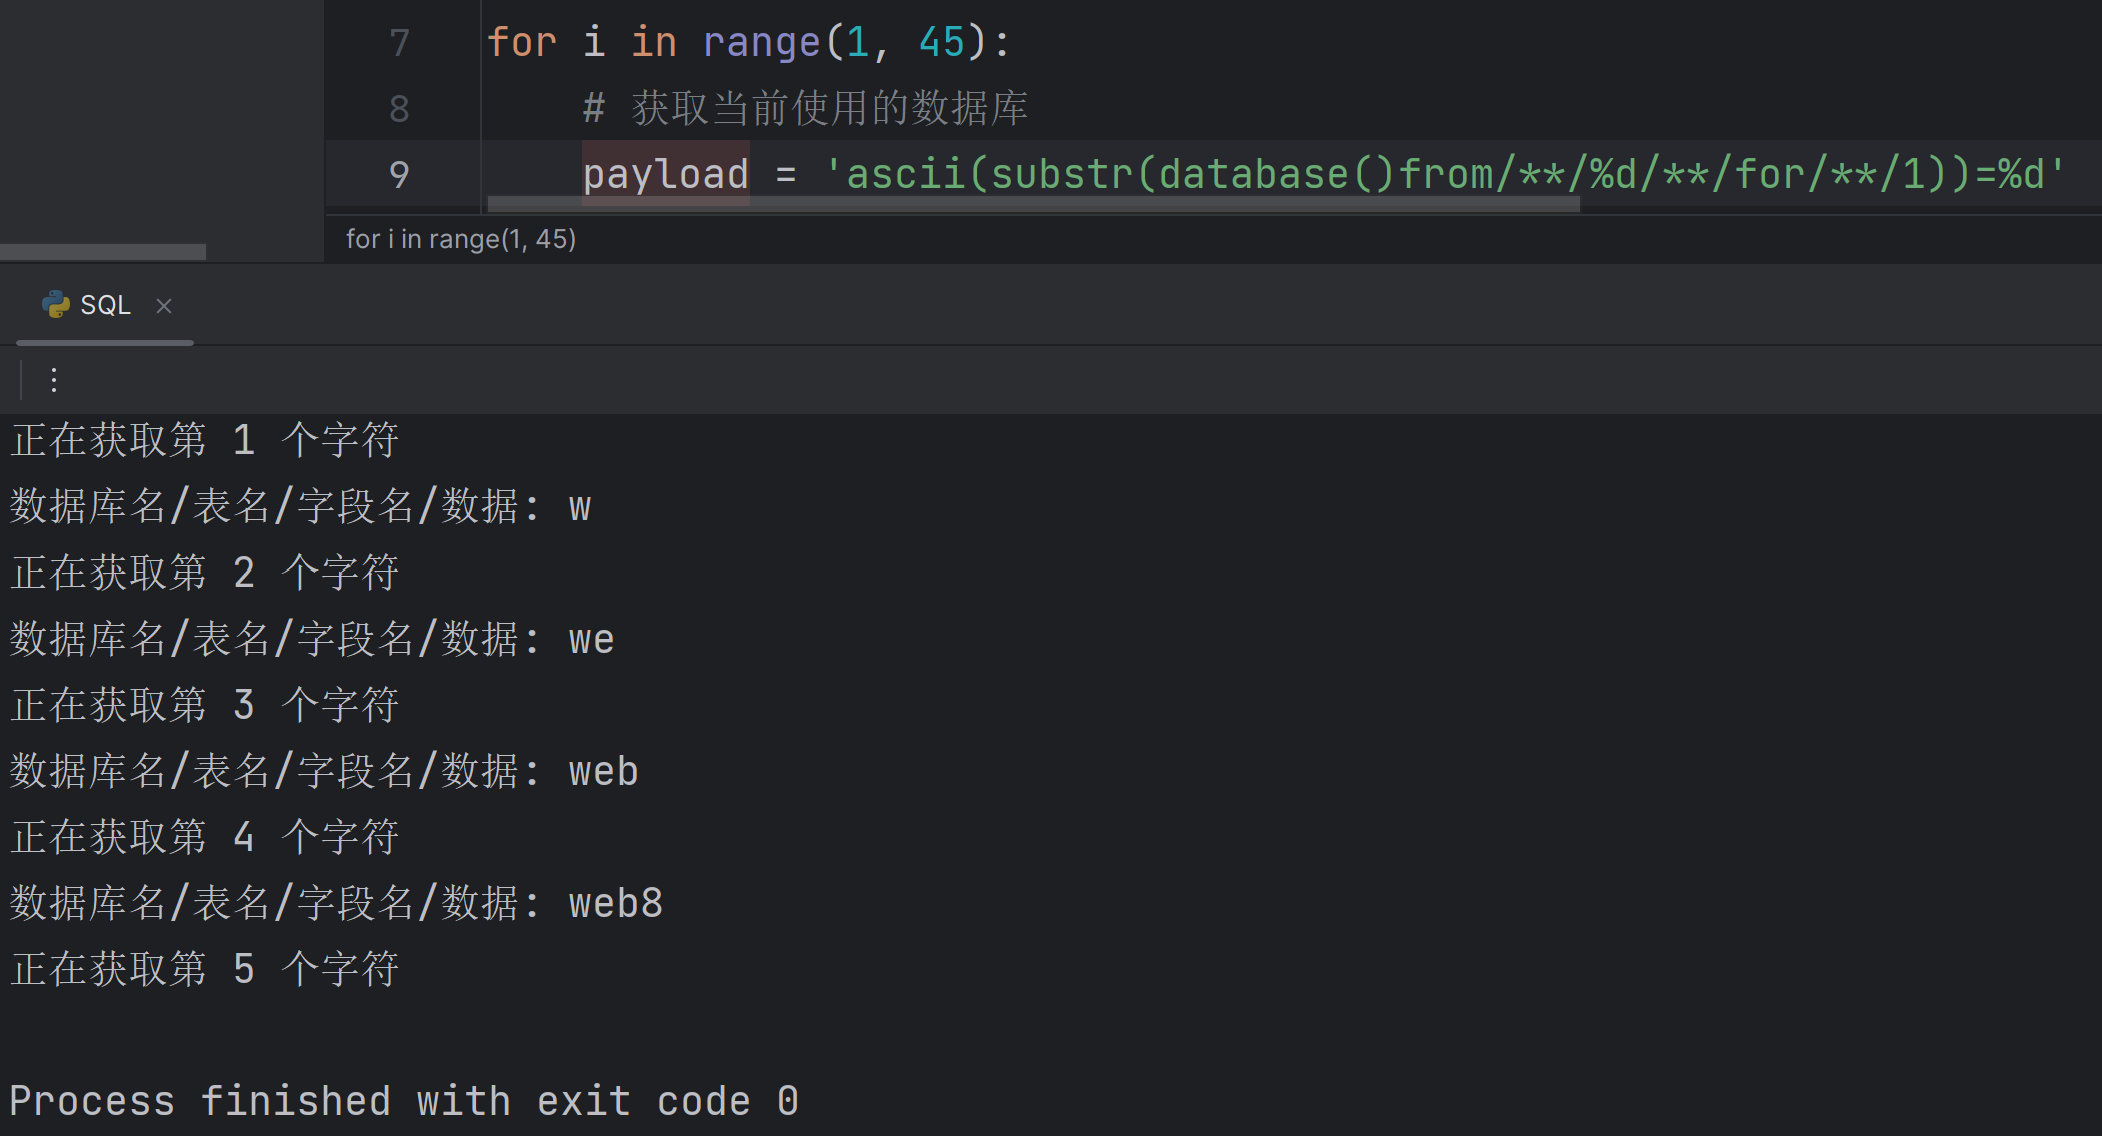
Task: Click the 'for' keyword on line 7
Action: [521, 43]
